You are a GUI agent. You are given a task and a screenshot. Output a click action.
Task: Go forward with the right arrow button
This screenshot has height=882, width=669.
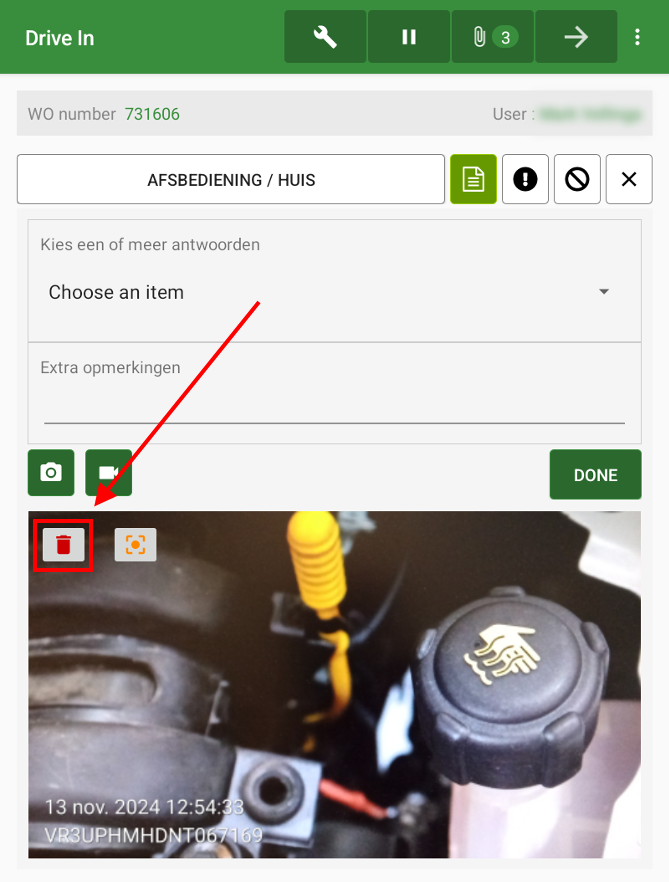(575, 37)
